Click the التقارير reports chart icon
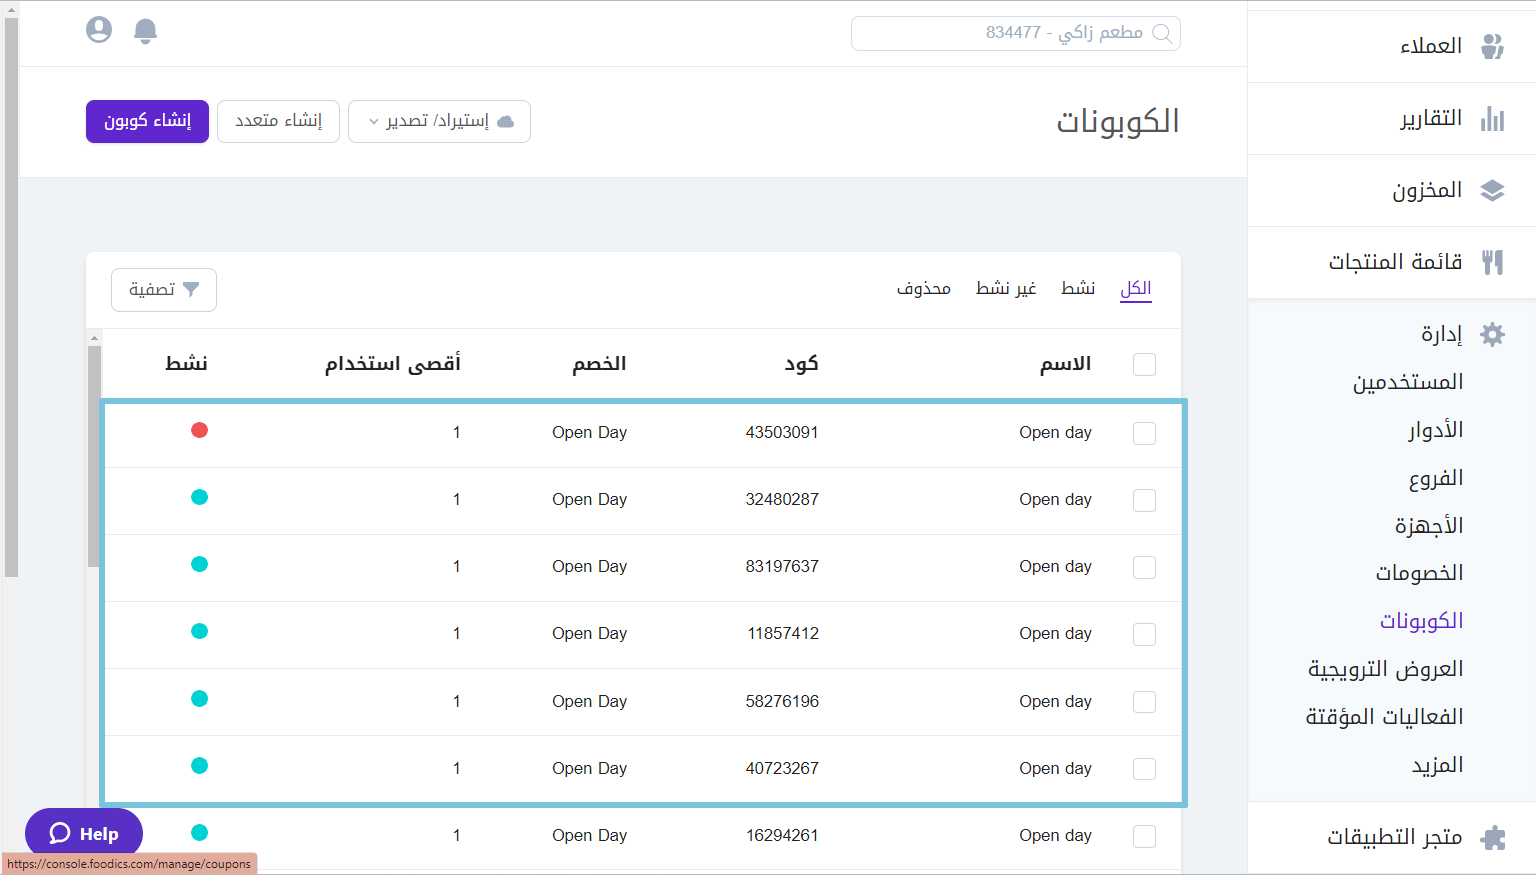This screenshot has height=875, width=1536. pyautogui.click(x=1492, y=118)
